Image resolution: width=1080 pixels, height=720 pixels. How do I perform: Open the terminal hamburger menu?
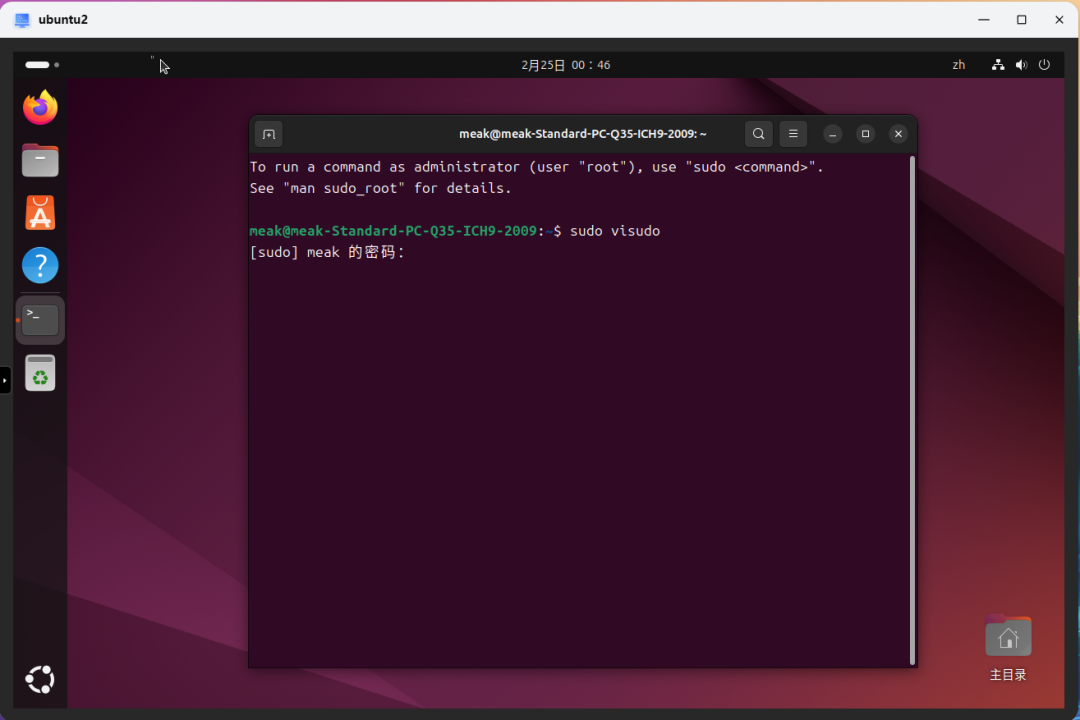pyautogui.click(x=792, y=134)
